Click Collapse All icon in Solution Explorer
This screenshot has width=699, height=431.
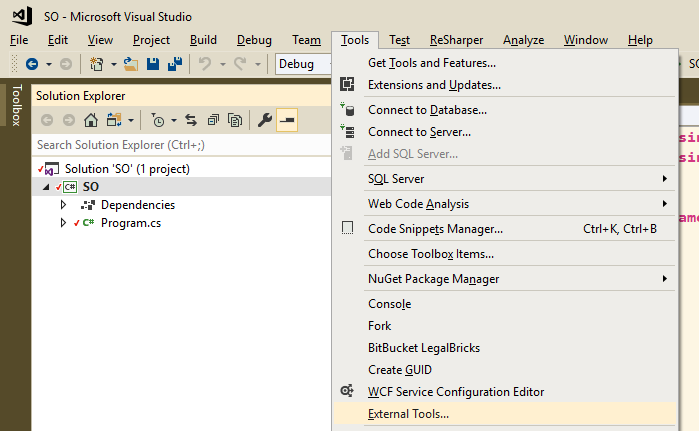click(x=213, y=120)
